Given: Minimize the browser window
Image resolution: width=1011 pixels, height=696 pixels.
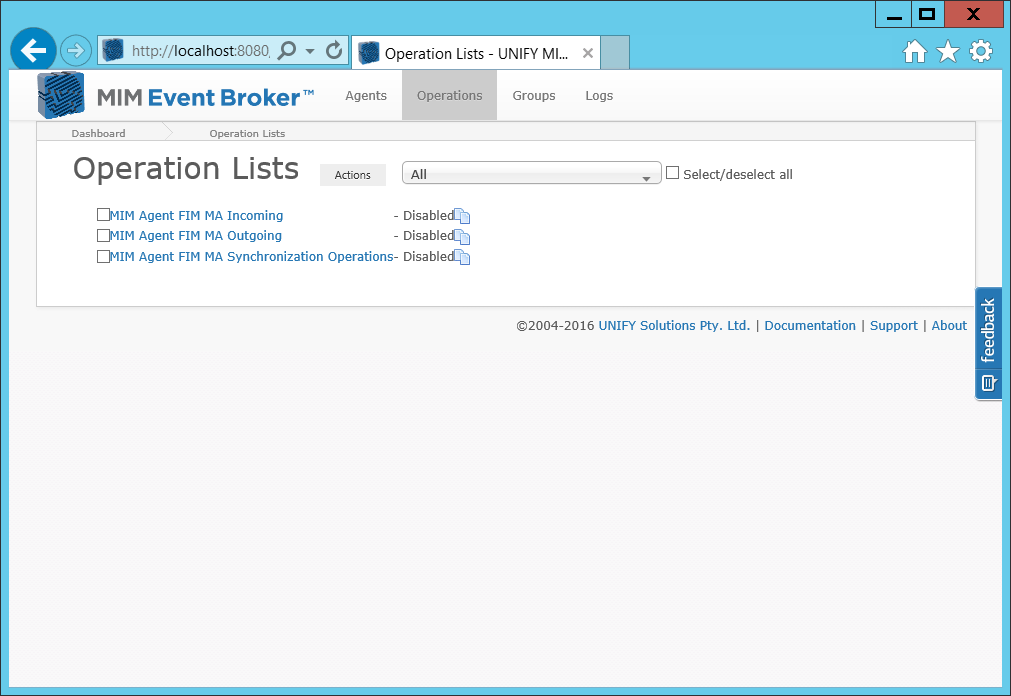Looking at the screenshot, I should click(x=894, y=14).
